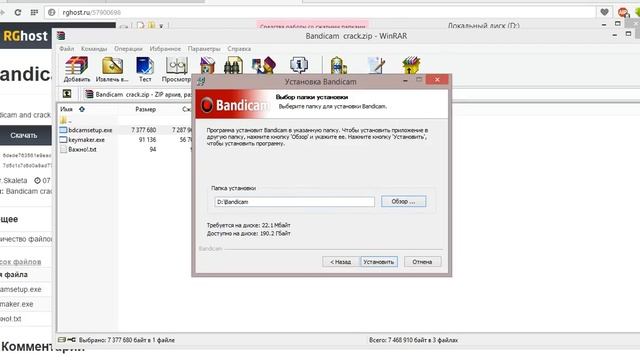Click the parent folder '..' icon in file list
This screenshot has height=360, width=640.
click(x=63, y=120)
